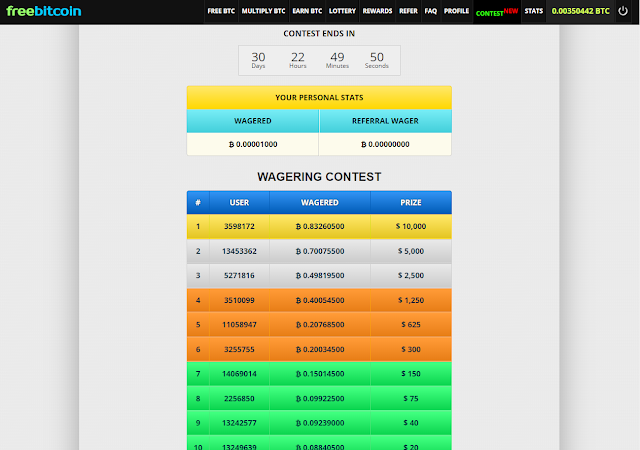Click the $ 2,500 prize cell
Viewport: 640px width, 450px height.
[x=411, y=275]
